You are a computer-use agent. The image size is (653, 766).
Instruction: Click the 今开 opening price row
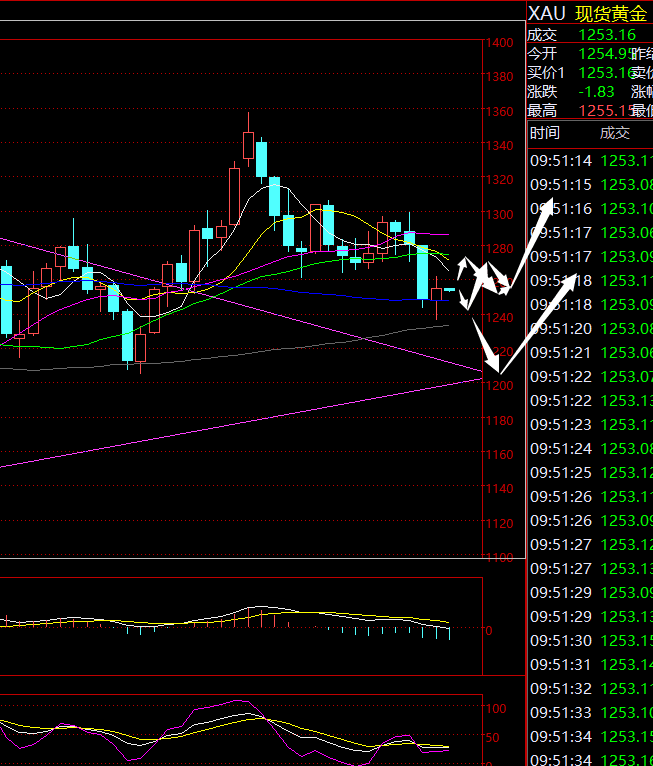click(588, 54)
